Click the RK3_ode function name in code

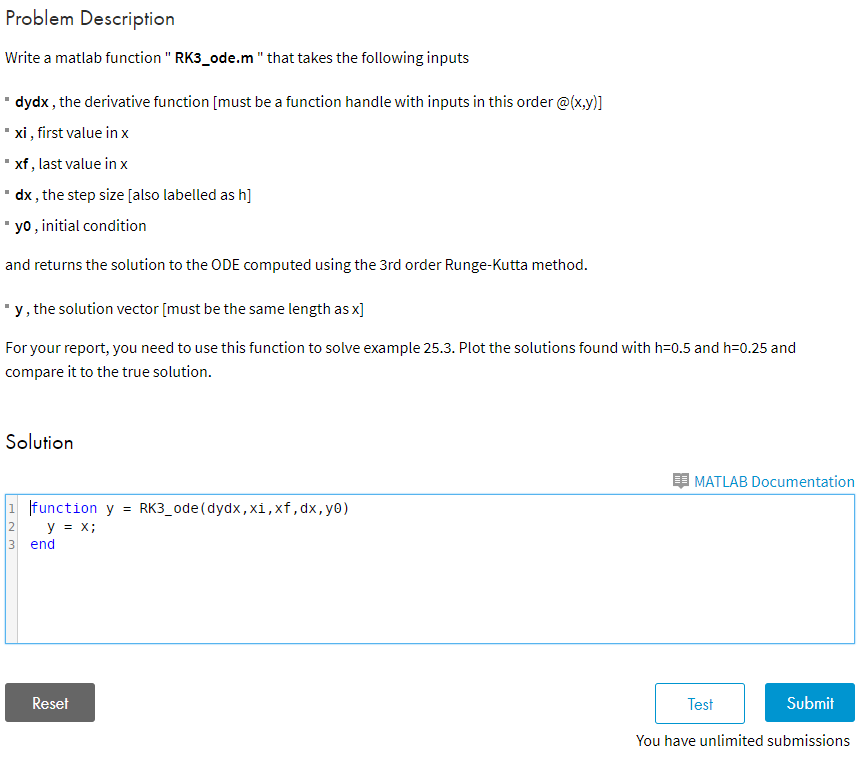[166, 508]
